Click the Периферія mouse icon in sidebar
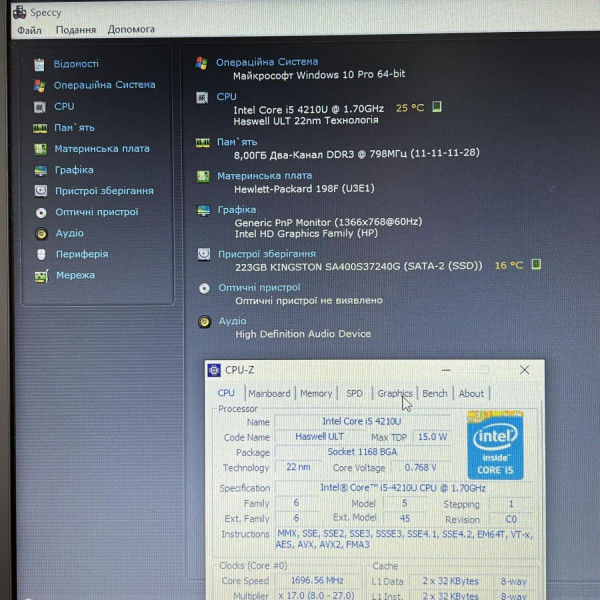 (41, 254)
